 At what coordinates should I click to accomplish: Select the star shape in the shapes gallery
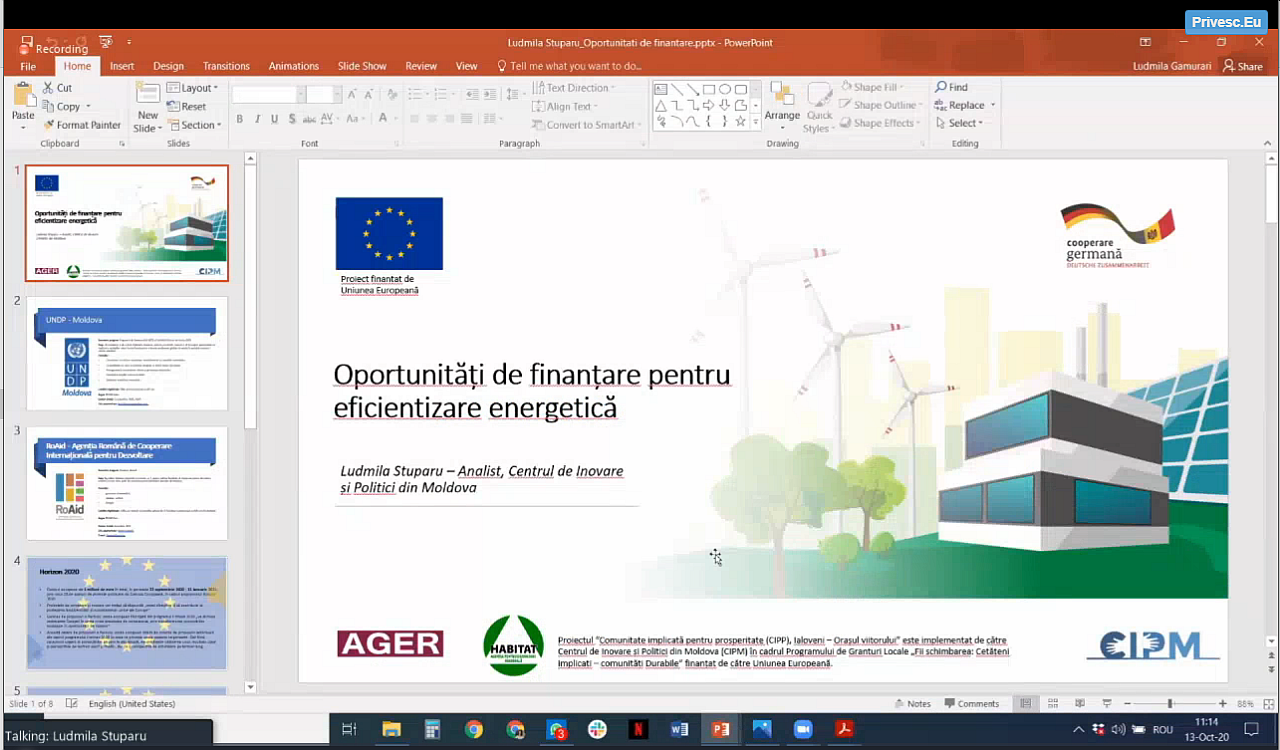(x=740, y=121)
